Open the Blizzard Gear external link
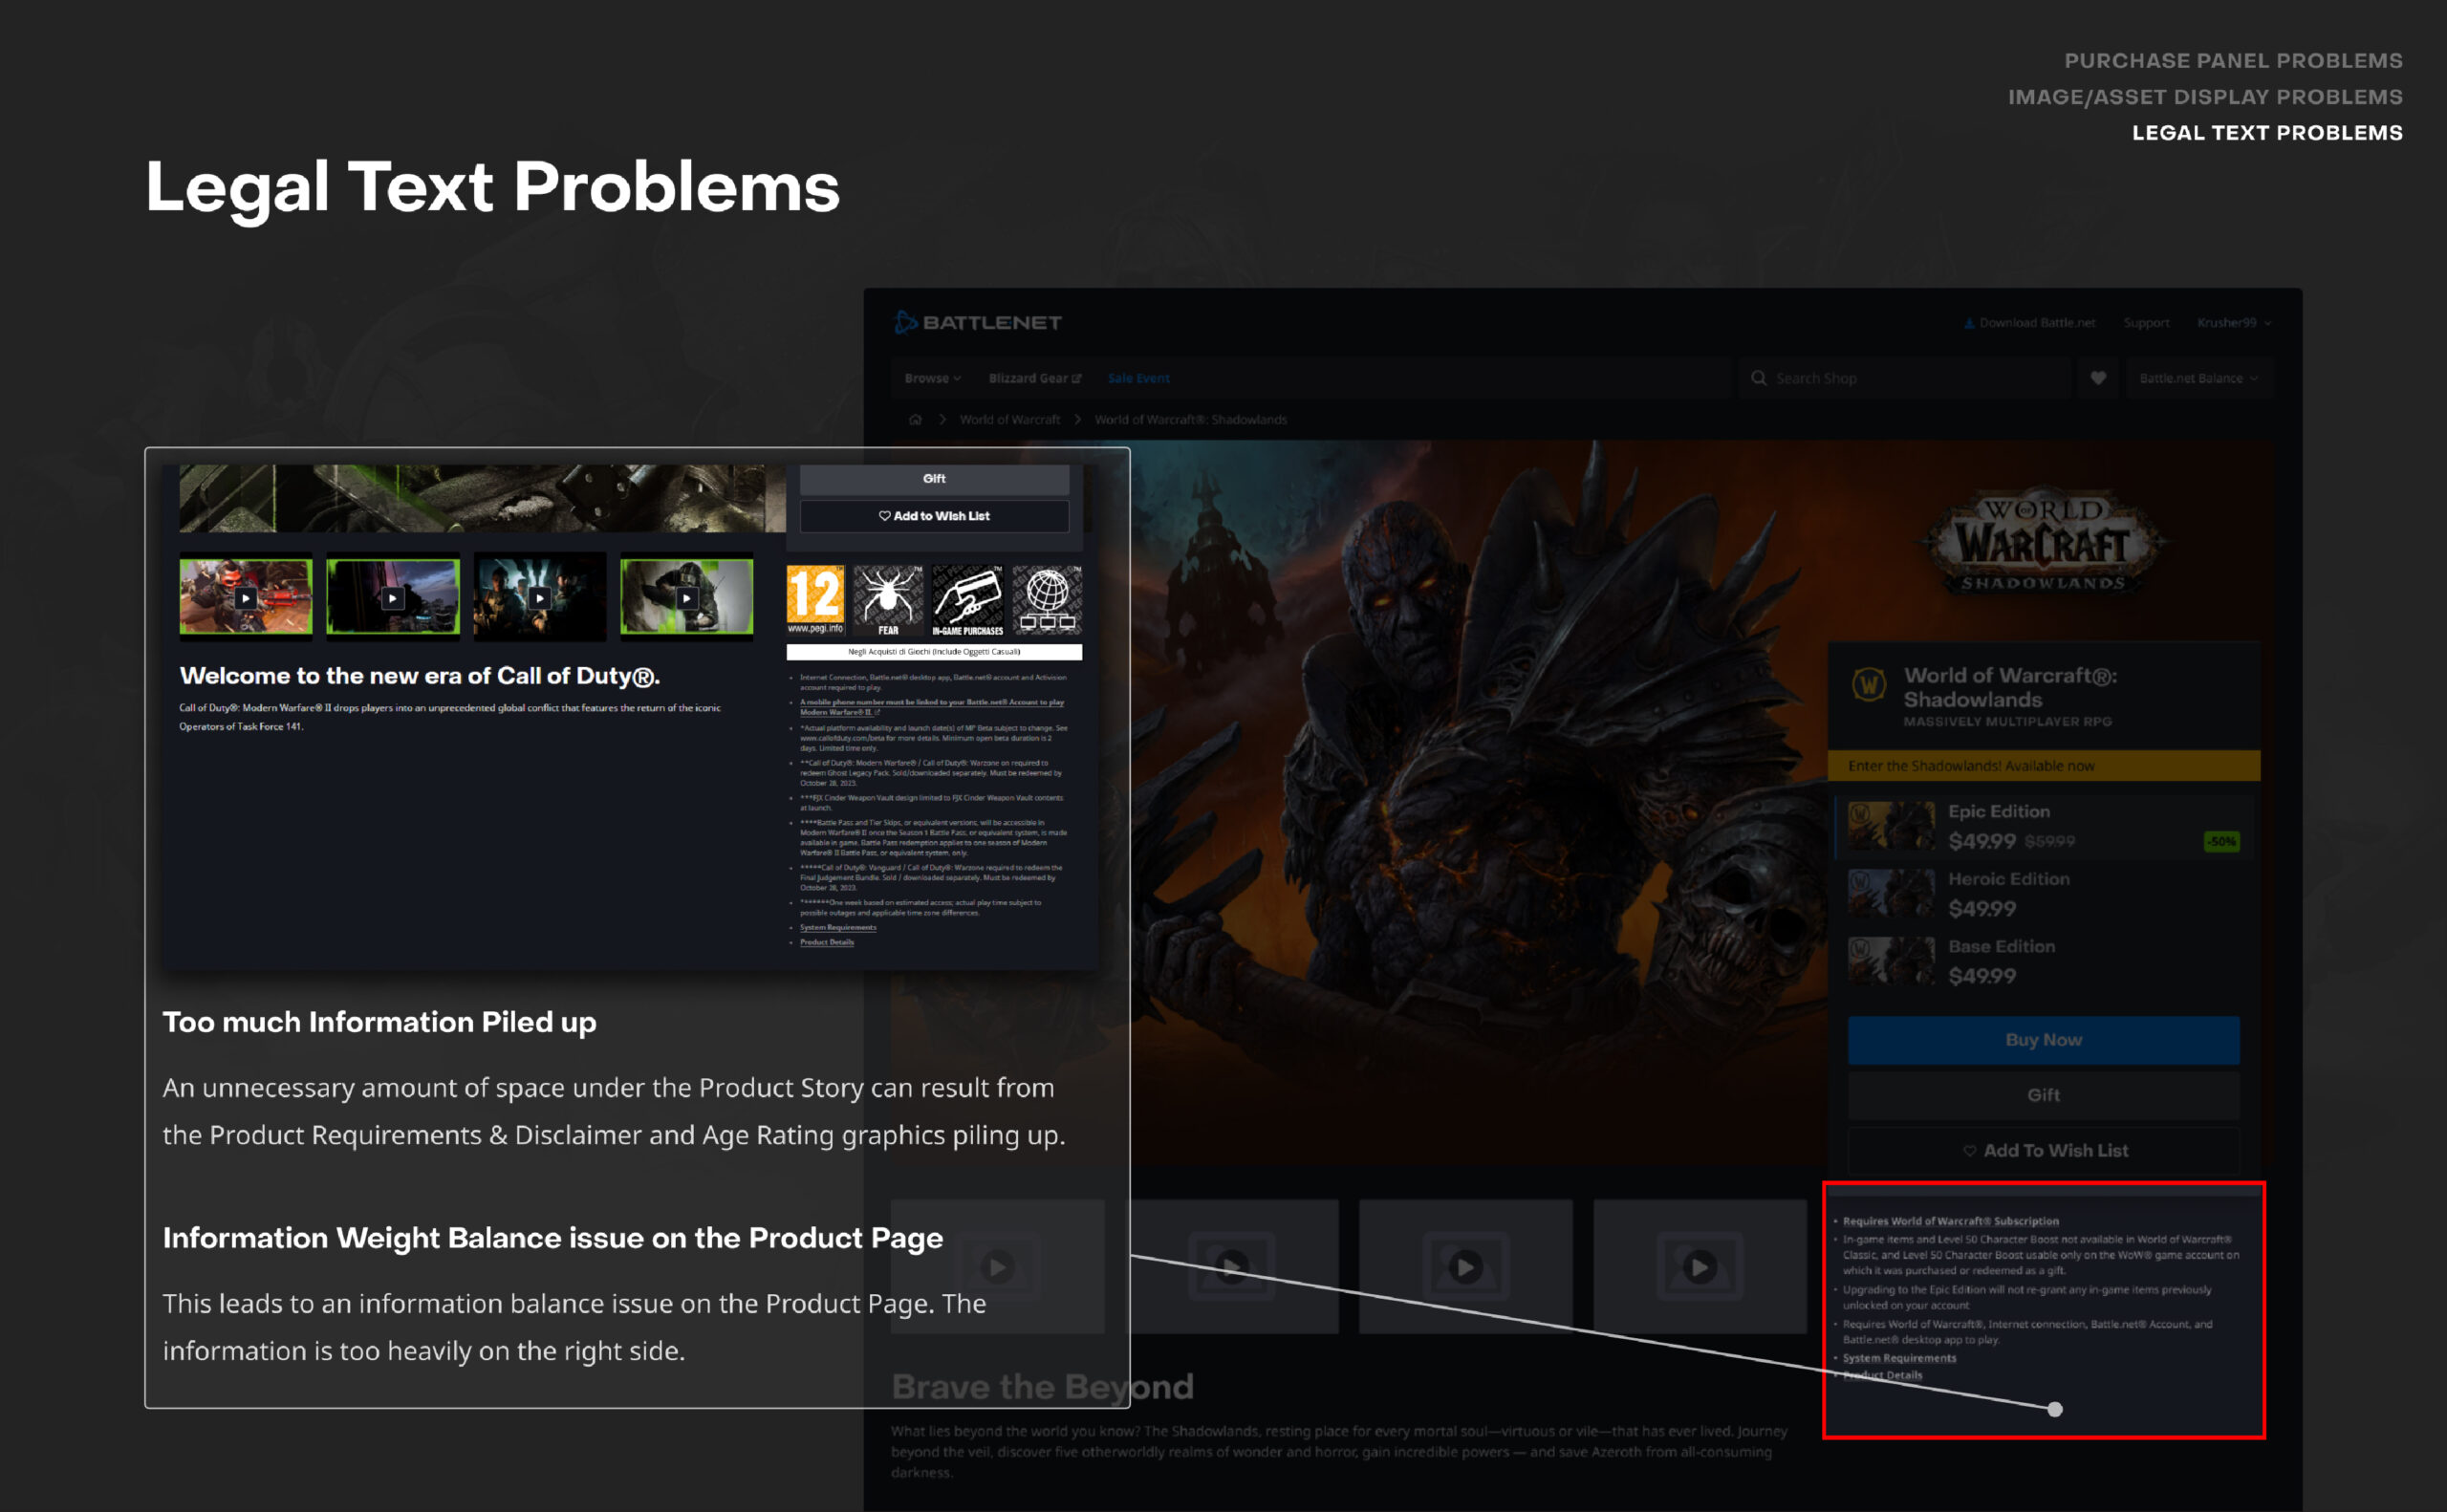2447x1512 pixels. coord(1034,378)
